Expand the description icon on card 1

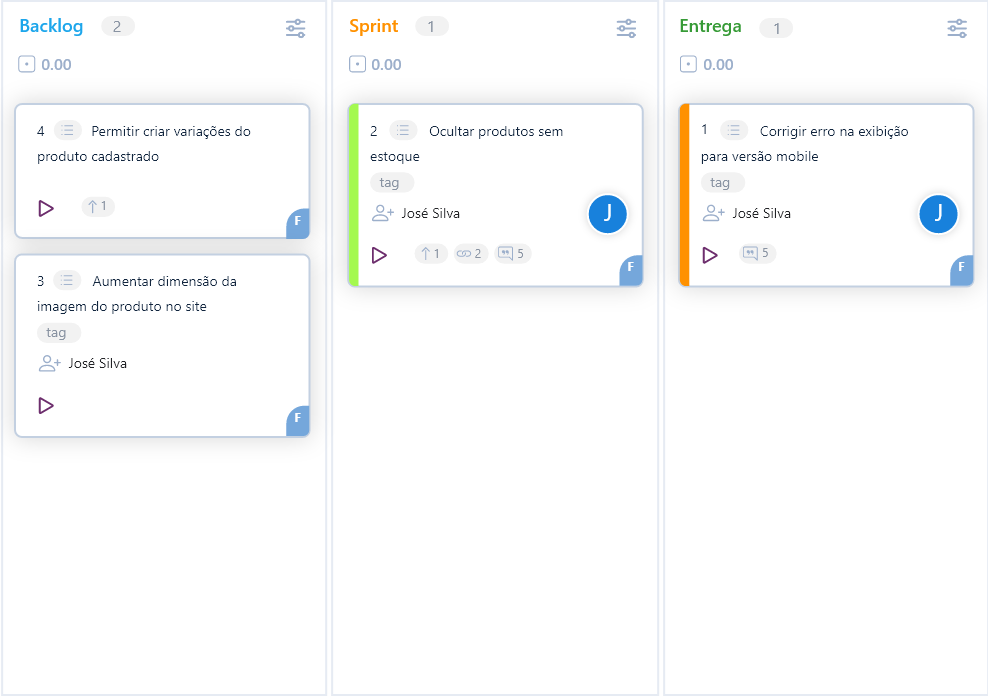coord(734,130)
